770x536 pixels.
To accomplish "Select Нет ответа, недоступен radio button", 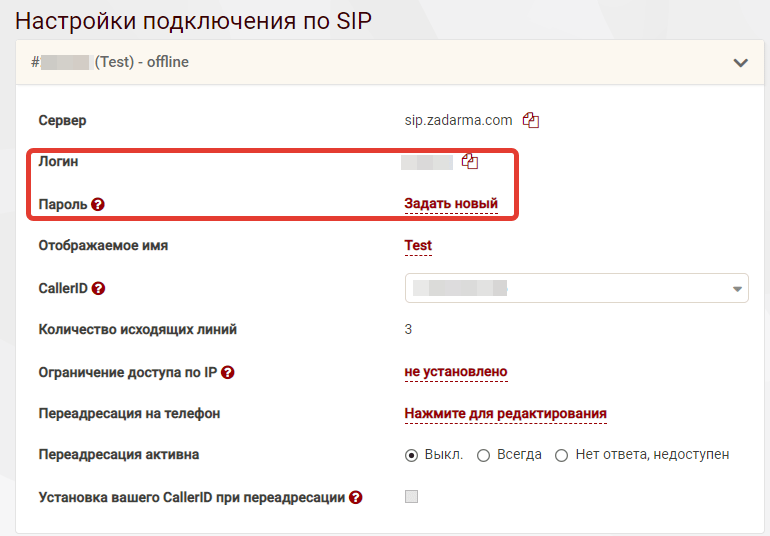I will [561, 455].
